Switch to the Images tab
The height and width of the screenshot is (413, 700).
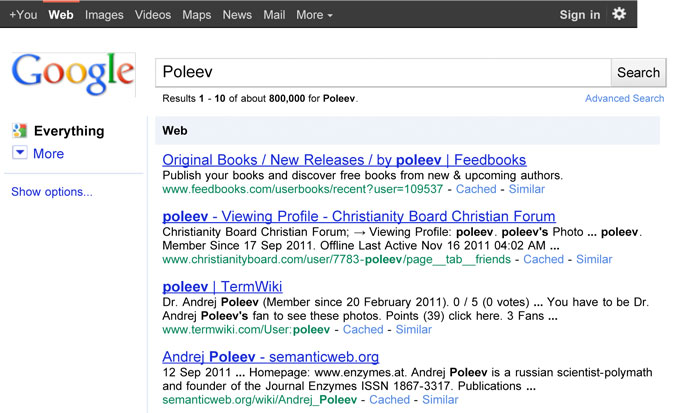104,15
